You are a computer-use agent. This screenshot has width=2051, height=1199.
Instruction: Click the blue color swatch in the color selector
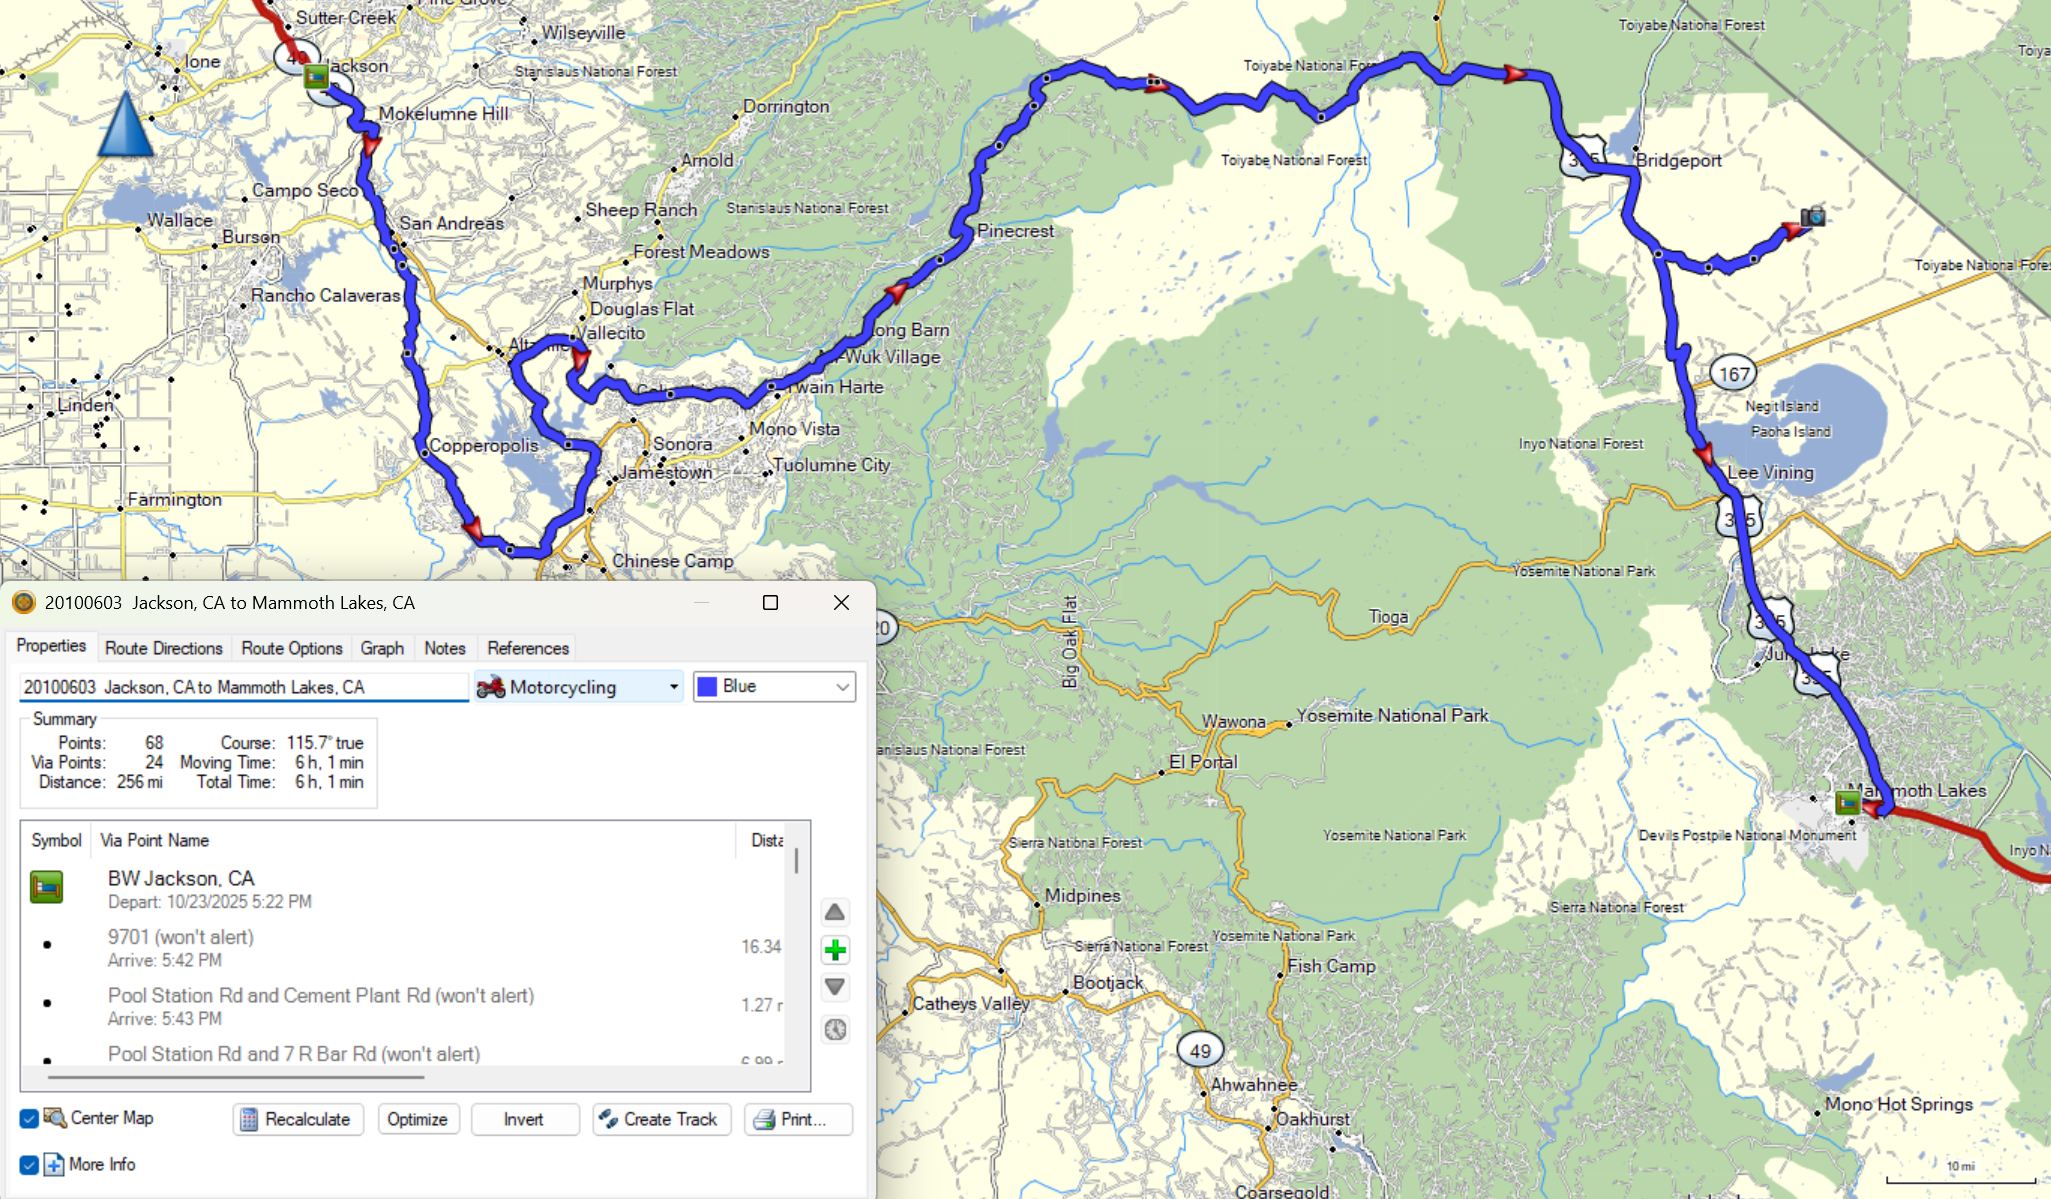pos(707,687)
